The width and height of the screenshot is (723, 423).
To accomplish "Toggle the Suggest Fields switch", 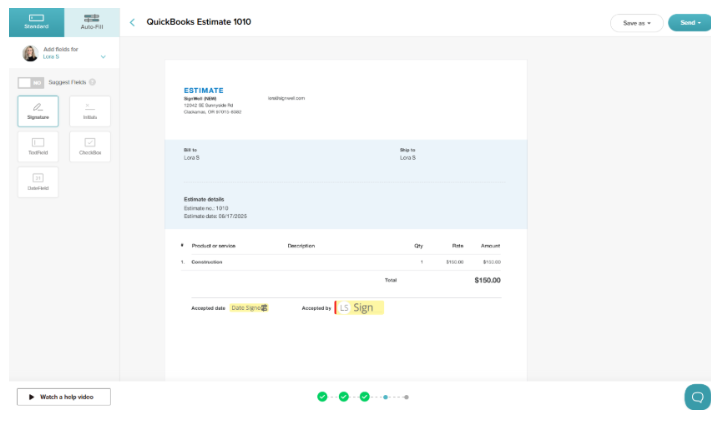I will tap(30, 82).
